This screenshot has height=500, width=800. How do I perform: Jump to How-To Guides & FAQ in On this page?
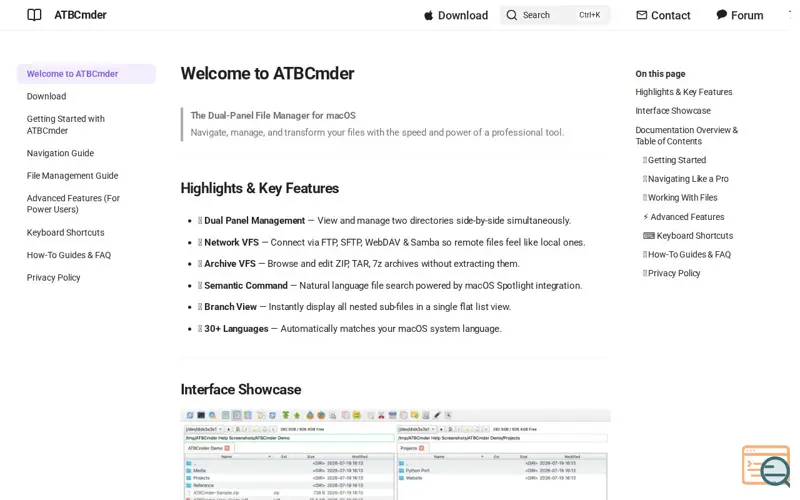click(x=687, y=255)
